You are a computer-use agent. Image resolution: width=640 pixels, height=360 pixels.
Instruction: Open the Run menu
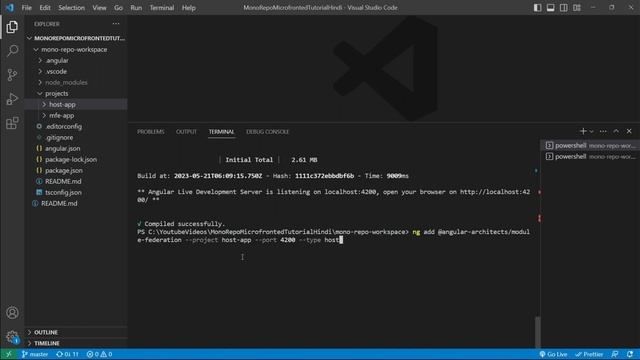pyautogui.click(x=136, y=8)
